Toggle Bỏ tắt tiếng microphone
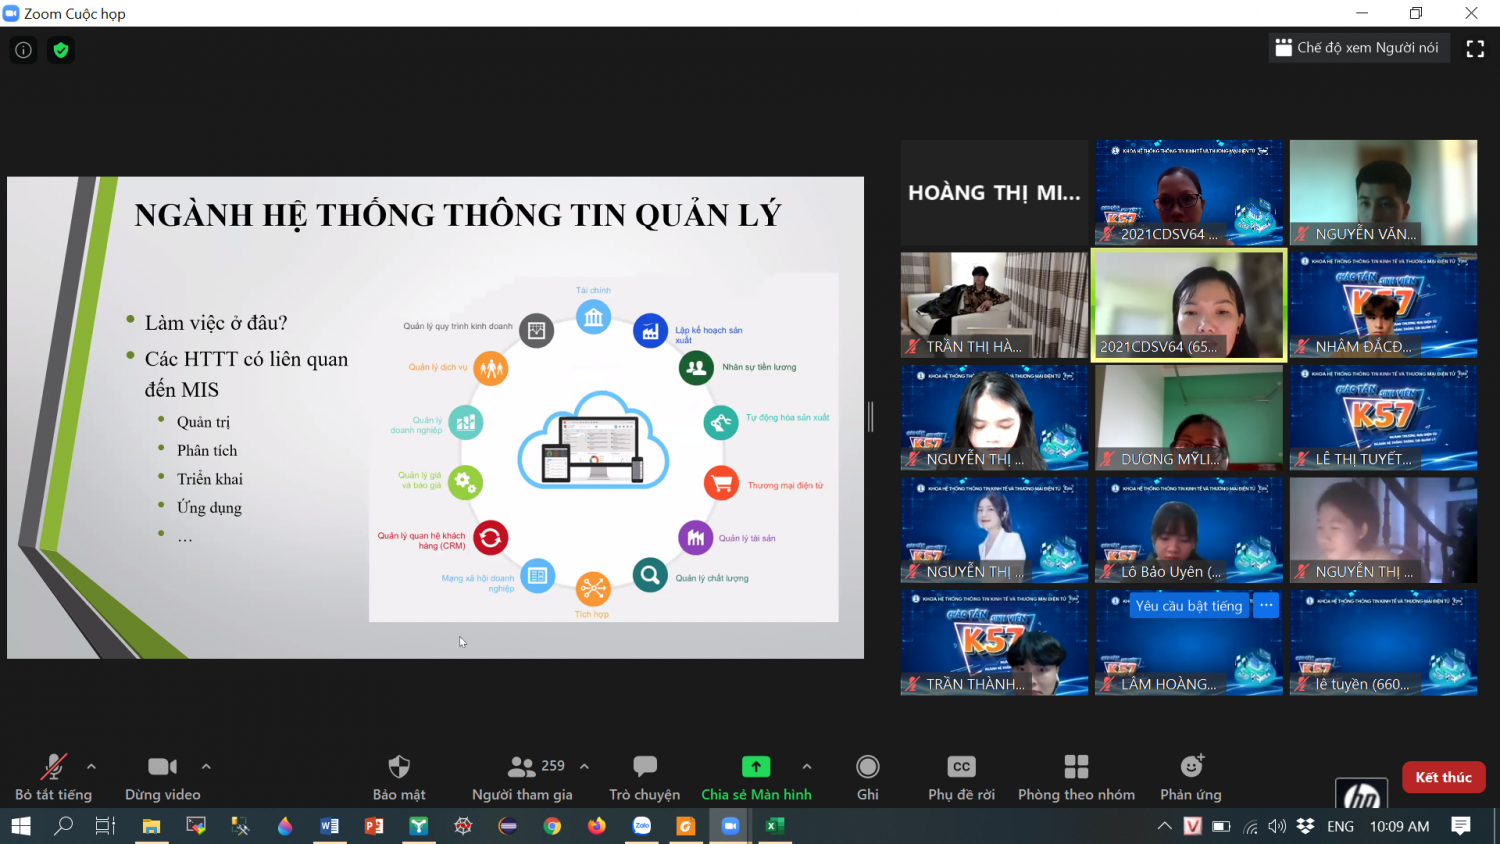Screen dimensions: 1500x844 (x=53, y=778)
